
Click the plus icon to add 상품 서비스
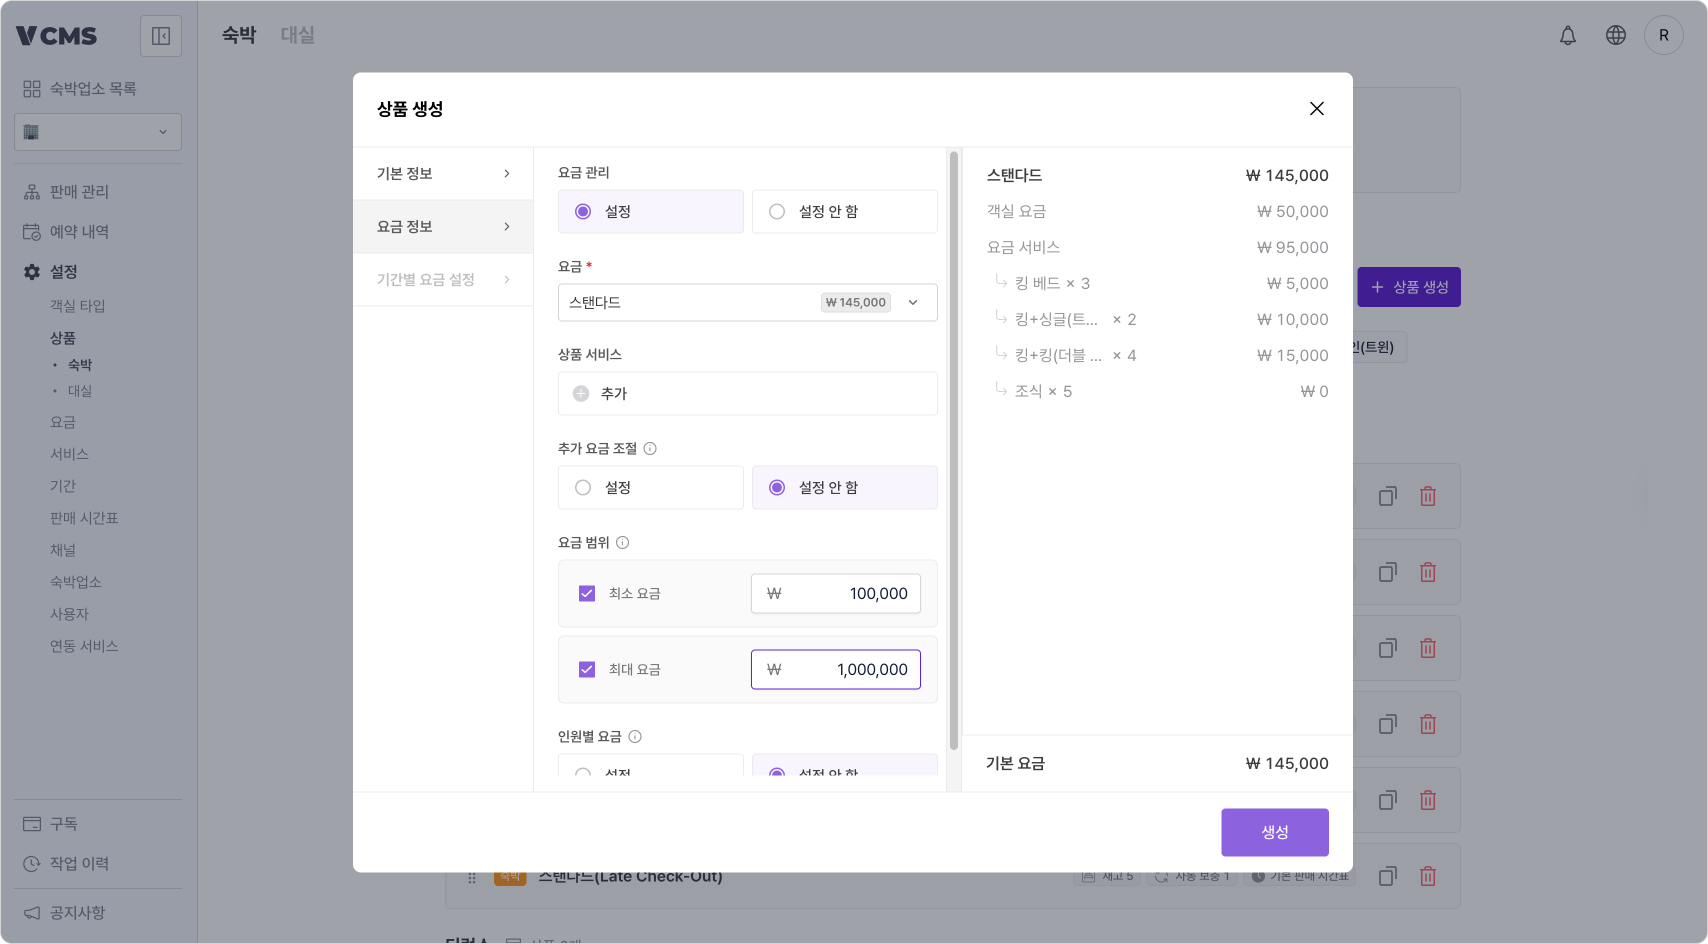(580, 393)
